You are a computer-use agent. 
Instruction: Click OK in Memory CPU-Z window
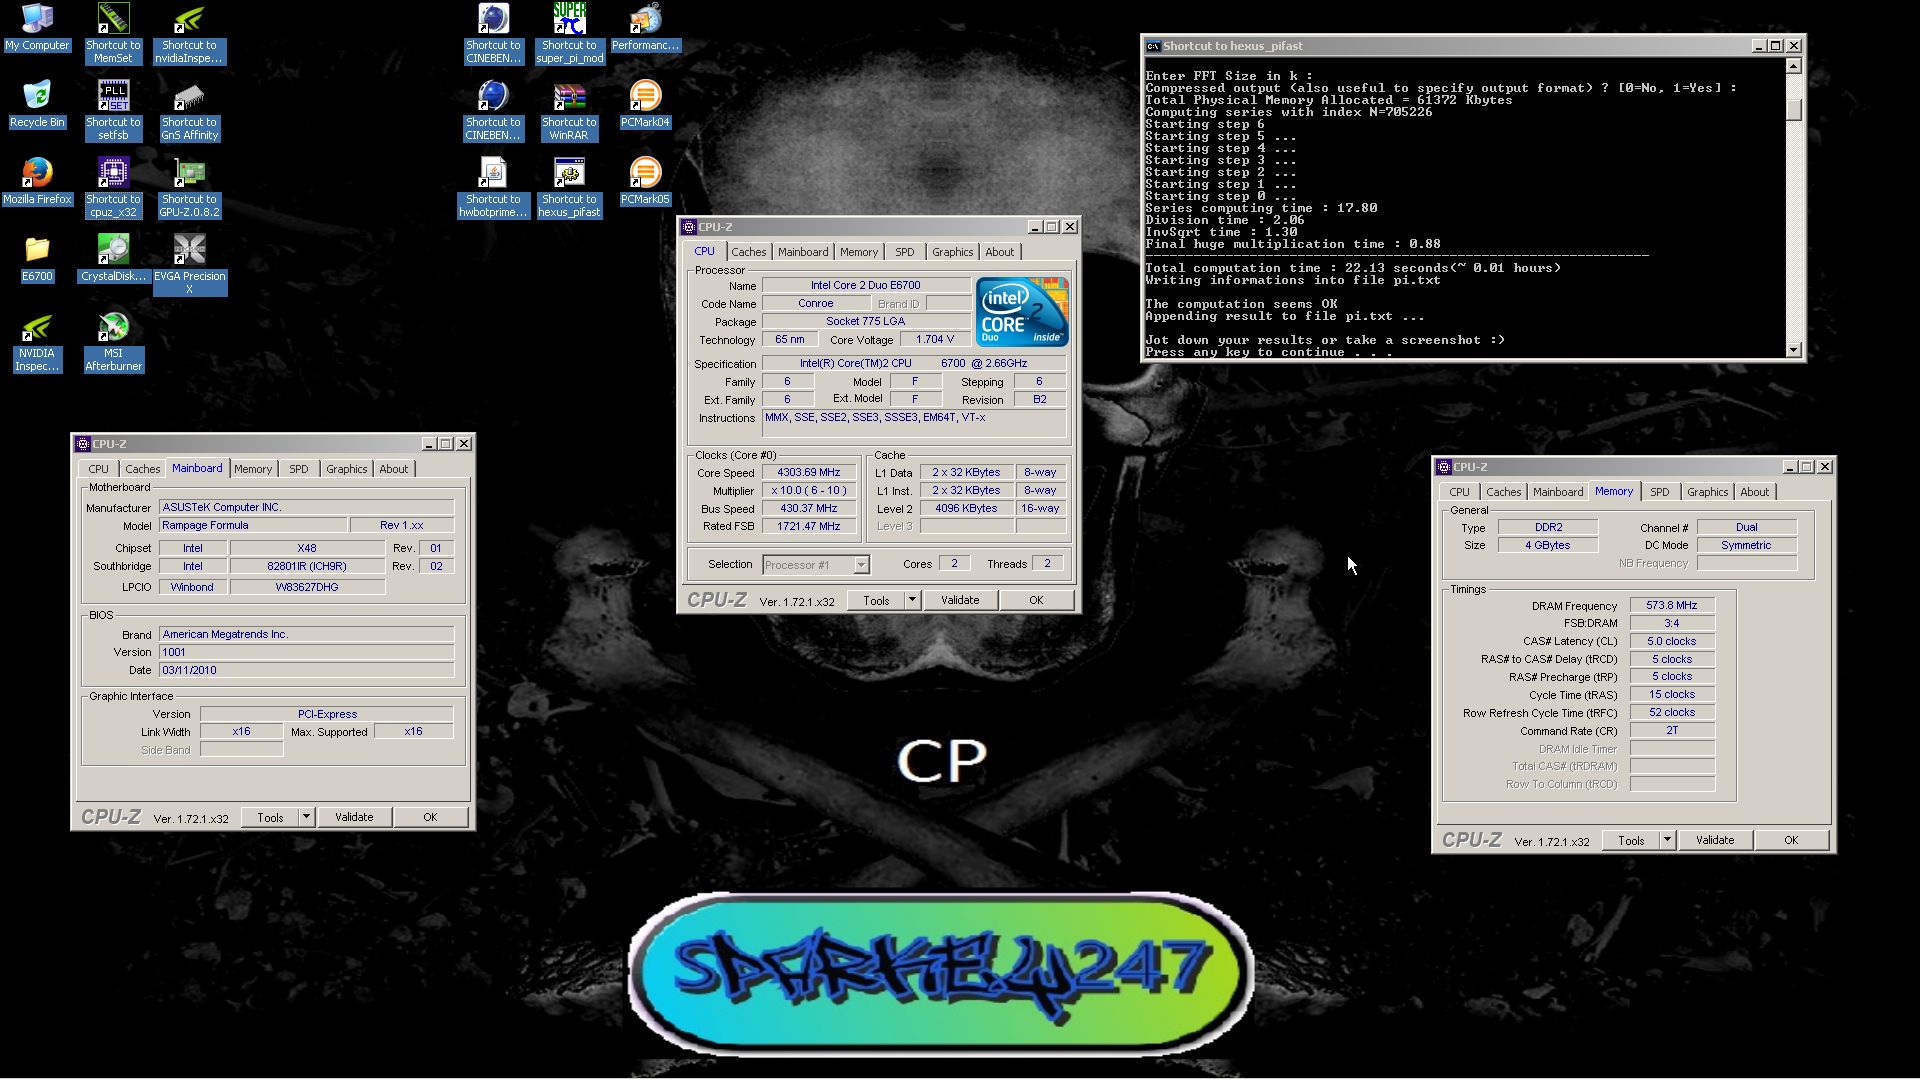(x=1791, y=840)
